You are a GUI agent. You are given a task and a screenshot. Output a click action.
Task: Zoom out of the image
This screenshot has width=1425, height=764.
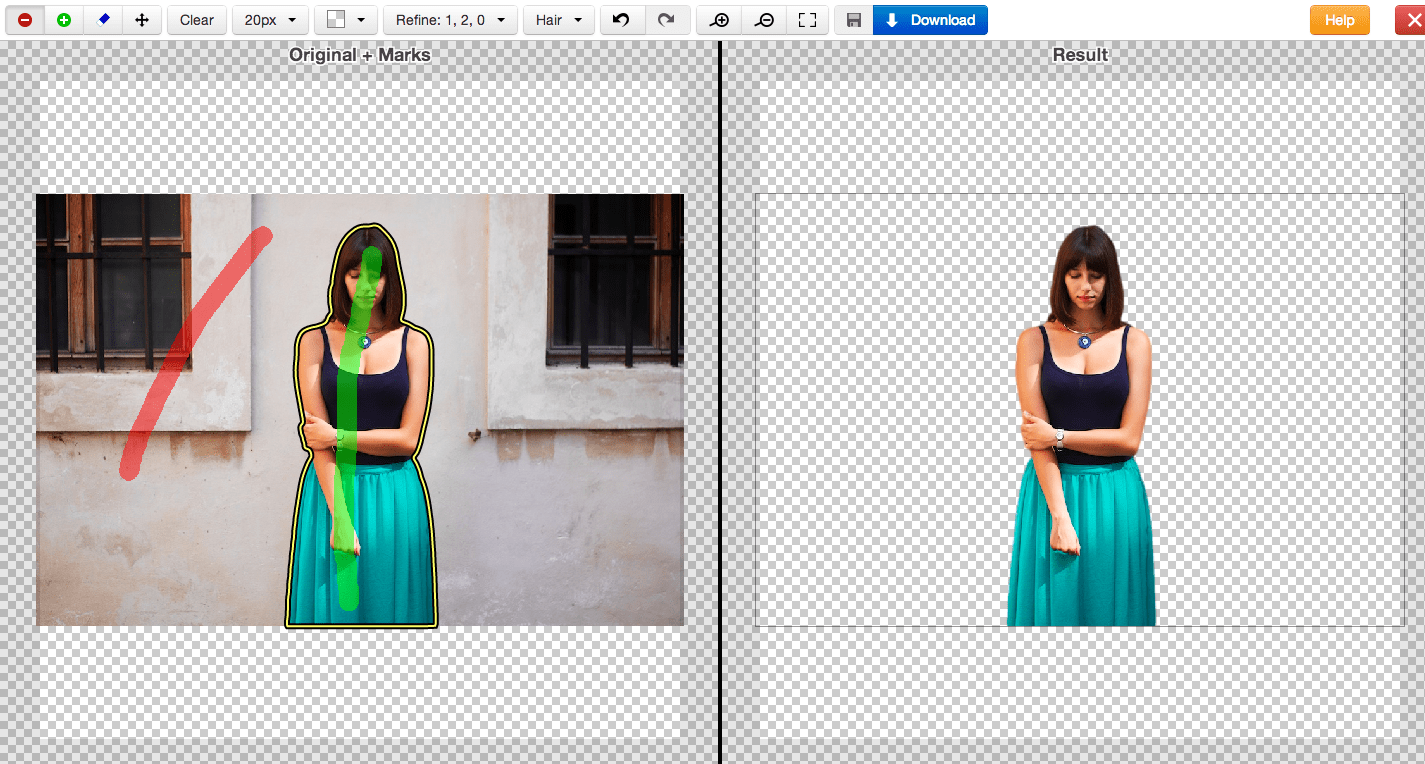[764, 20]
